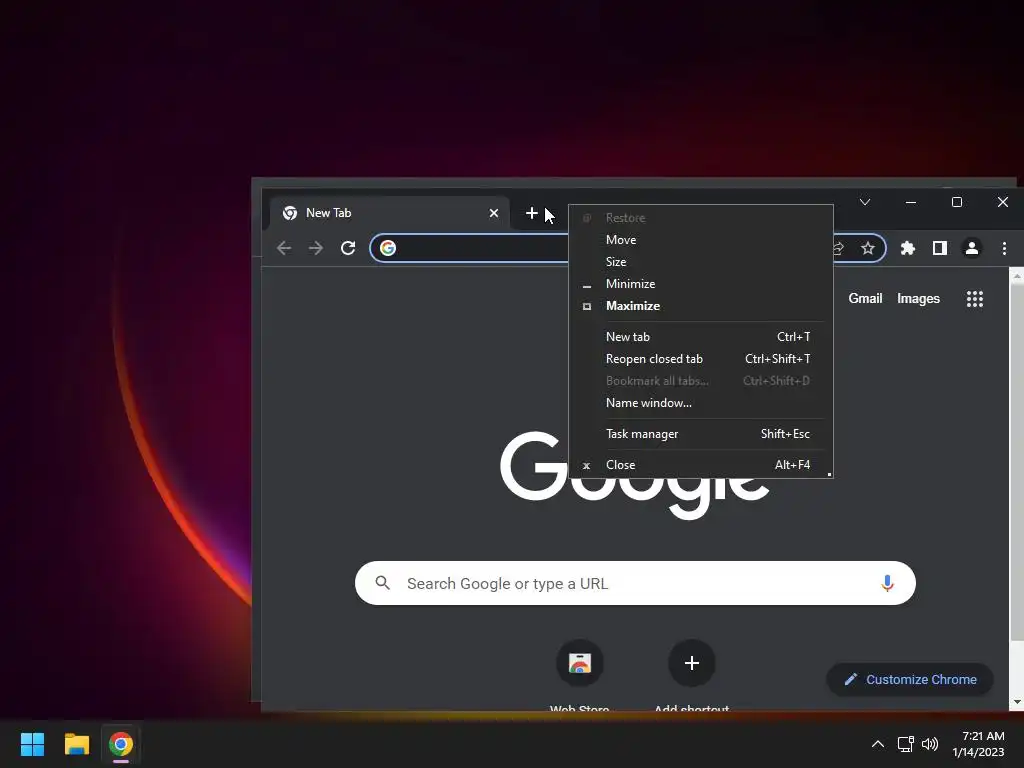The image size is (1024, 768).
Task: Click vertical scrollbar on page
Action: point(1017,461)
